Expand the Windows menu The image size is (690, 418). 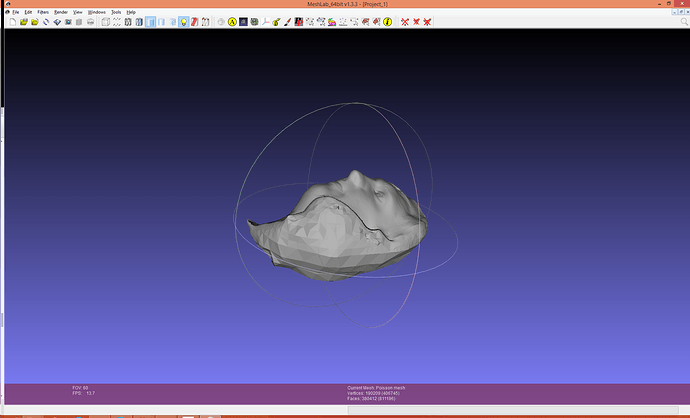pyautogui.click(x=97, y=12)
